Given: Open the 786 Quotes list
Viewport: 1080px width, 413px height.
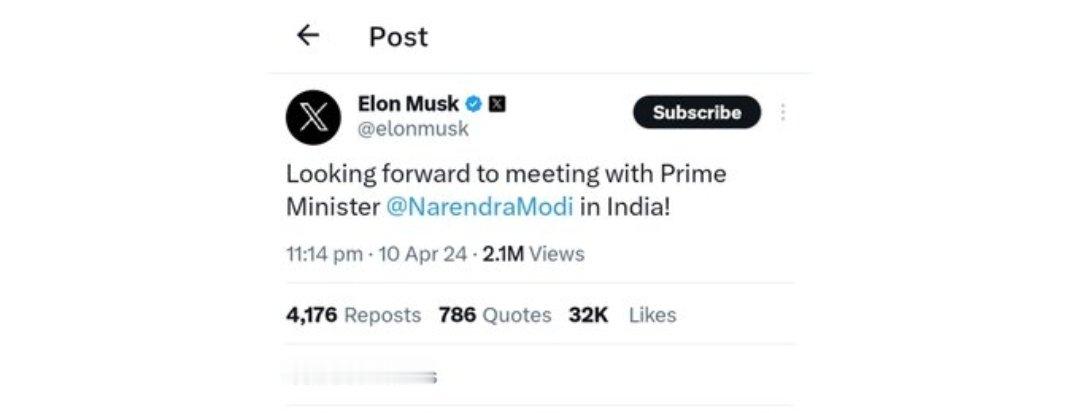Looking at the screenshot, I should coord(495,315).
